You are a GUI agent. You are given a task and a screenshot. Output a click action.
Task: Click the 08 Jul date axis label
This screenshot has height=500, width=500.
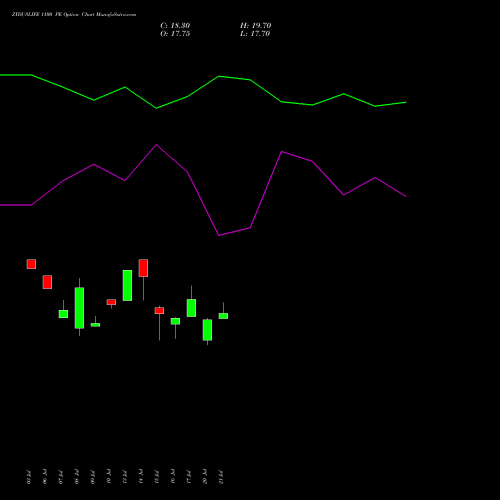tap(77, 477)
